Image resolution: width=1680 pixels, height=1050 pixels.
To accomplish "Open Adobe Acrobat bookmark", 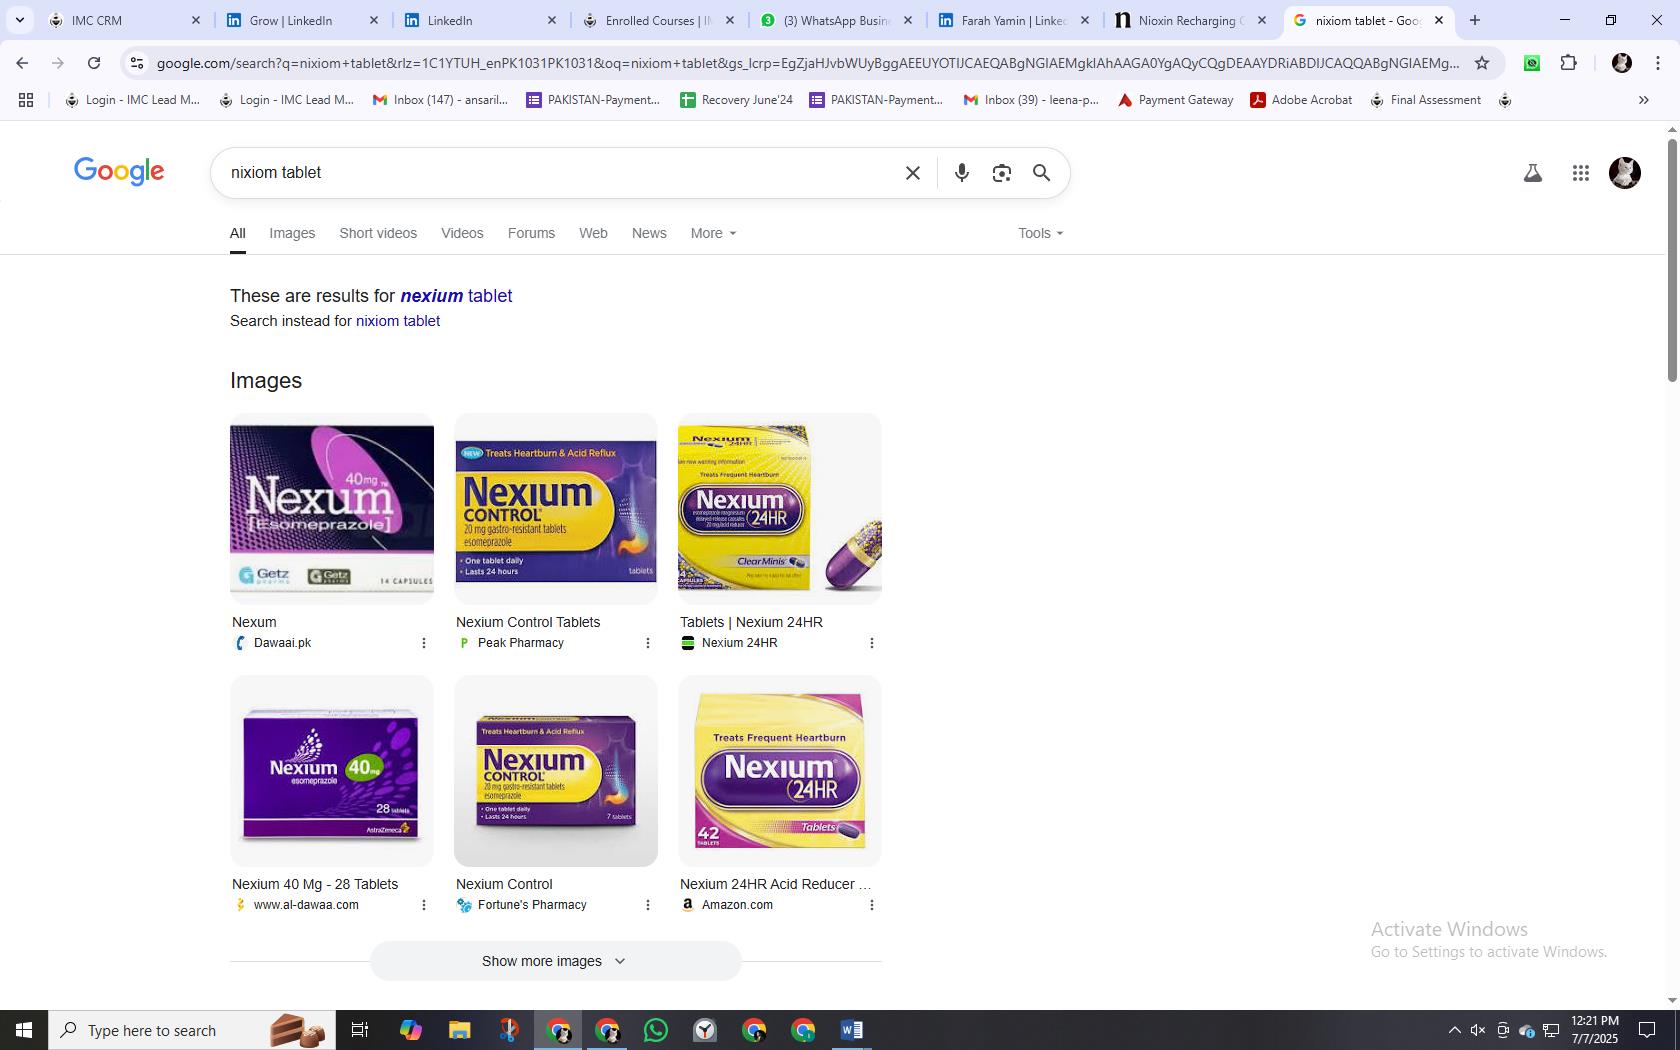I will tap(1301, 100).
